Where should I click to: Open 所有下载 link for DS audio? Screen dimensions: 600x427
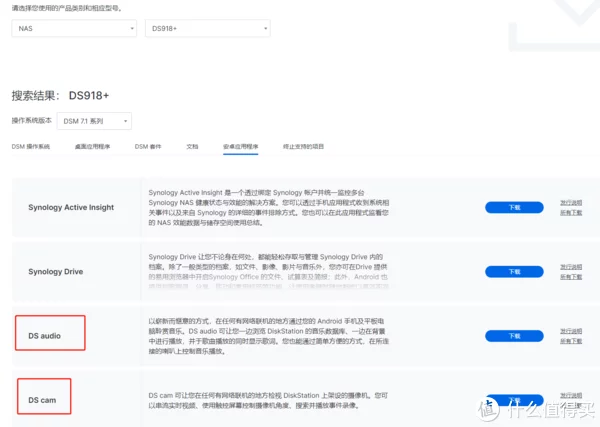point(571,341)
